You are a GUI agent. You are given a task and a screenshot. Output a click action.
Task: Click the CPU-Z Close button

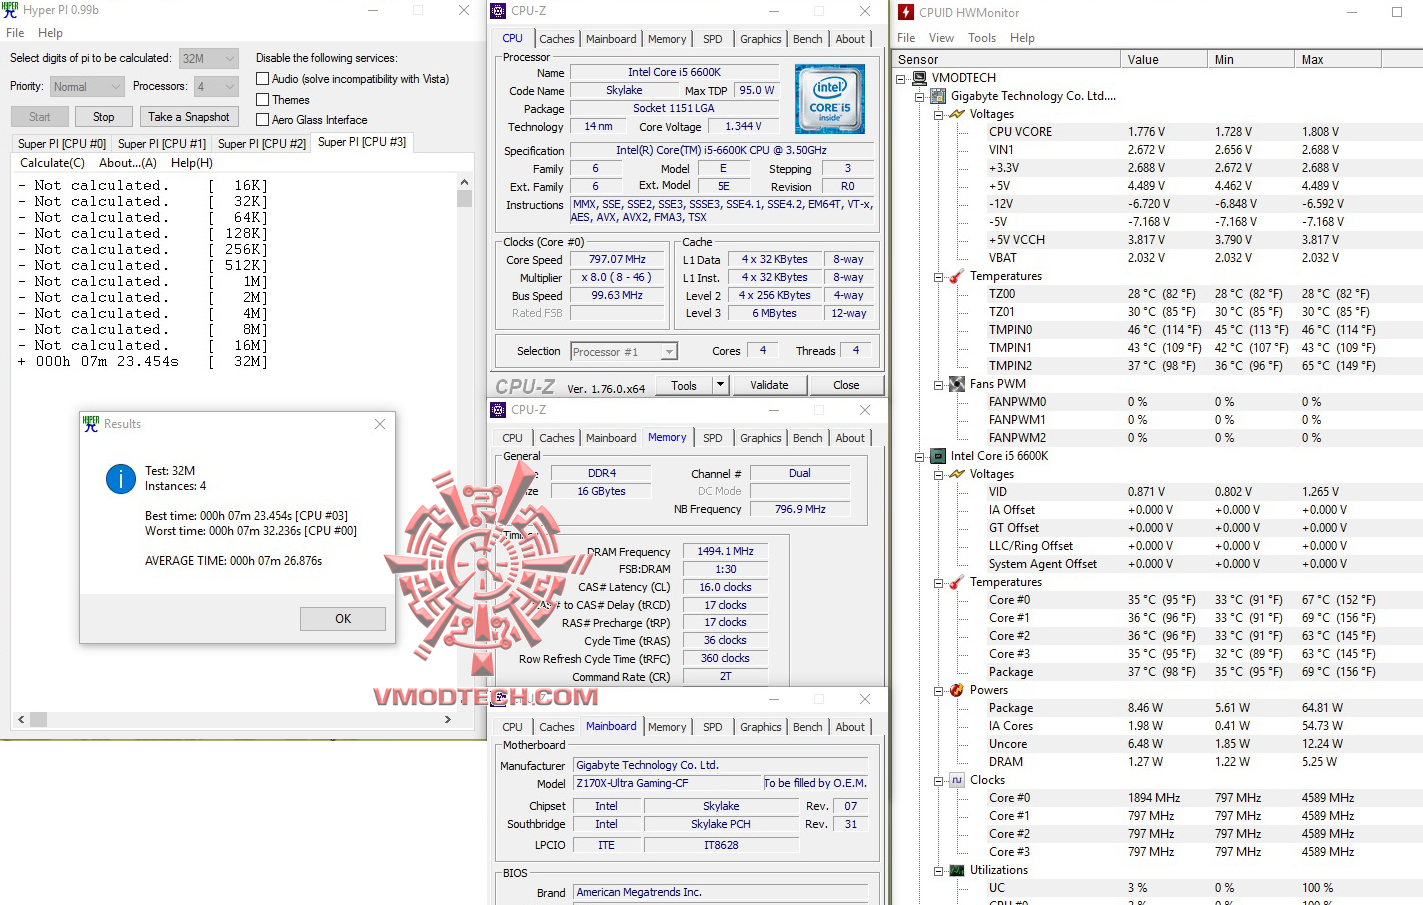846,385
